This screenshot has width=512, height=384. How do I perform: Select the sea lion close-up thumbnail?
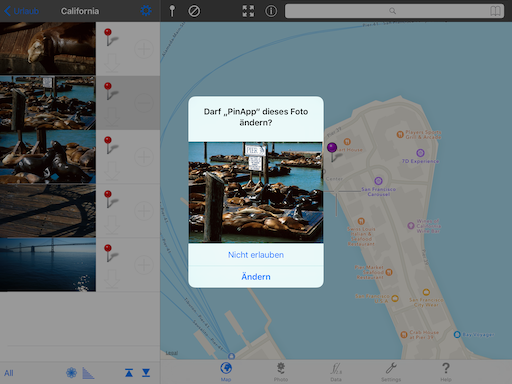(x=48, y=48)
